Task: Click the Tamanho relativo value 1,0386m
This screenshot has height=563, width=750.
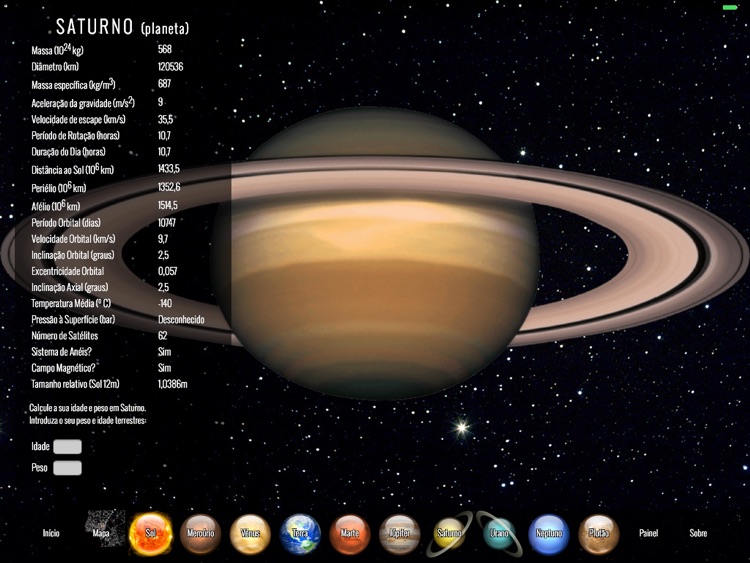Action: (x=172, y=384)
